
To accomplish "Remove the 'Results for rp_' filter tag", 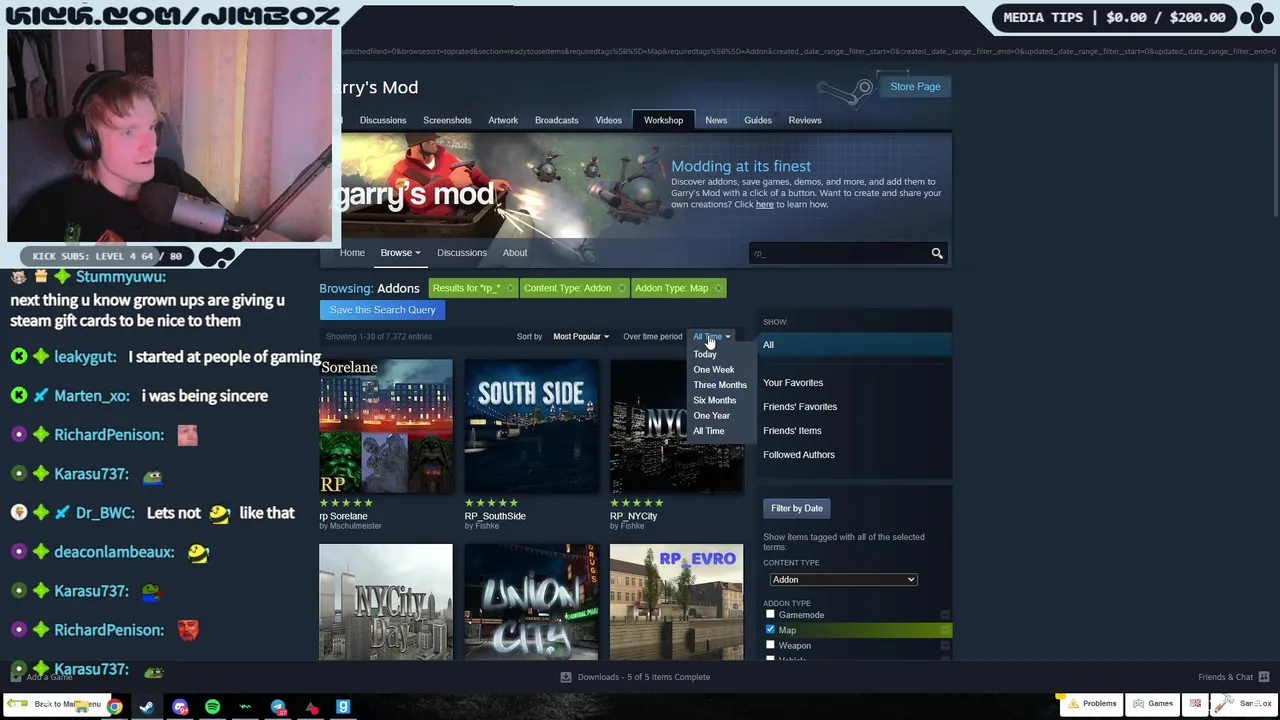I will point(509,289).
